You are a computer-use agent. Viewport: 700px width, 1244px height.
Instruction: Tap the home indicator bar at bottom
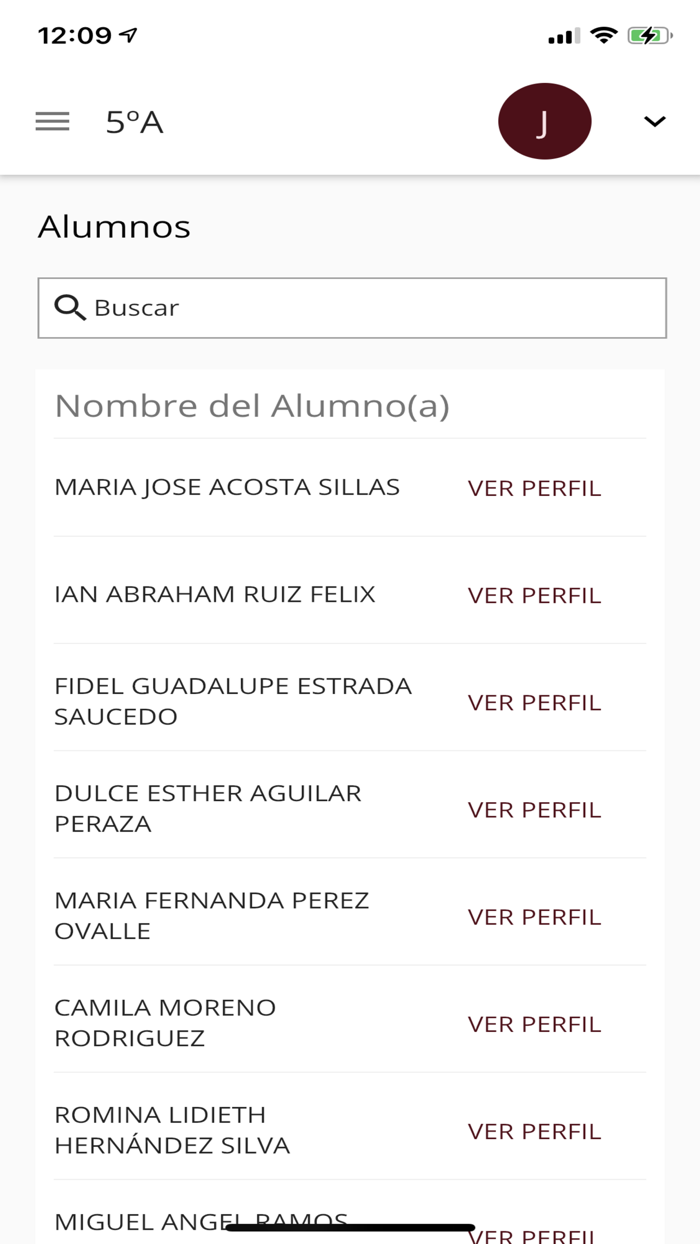(x=350, y=1225)
